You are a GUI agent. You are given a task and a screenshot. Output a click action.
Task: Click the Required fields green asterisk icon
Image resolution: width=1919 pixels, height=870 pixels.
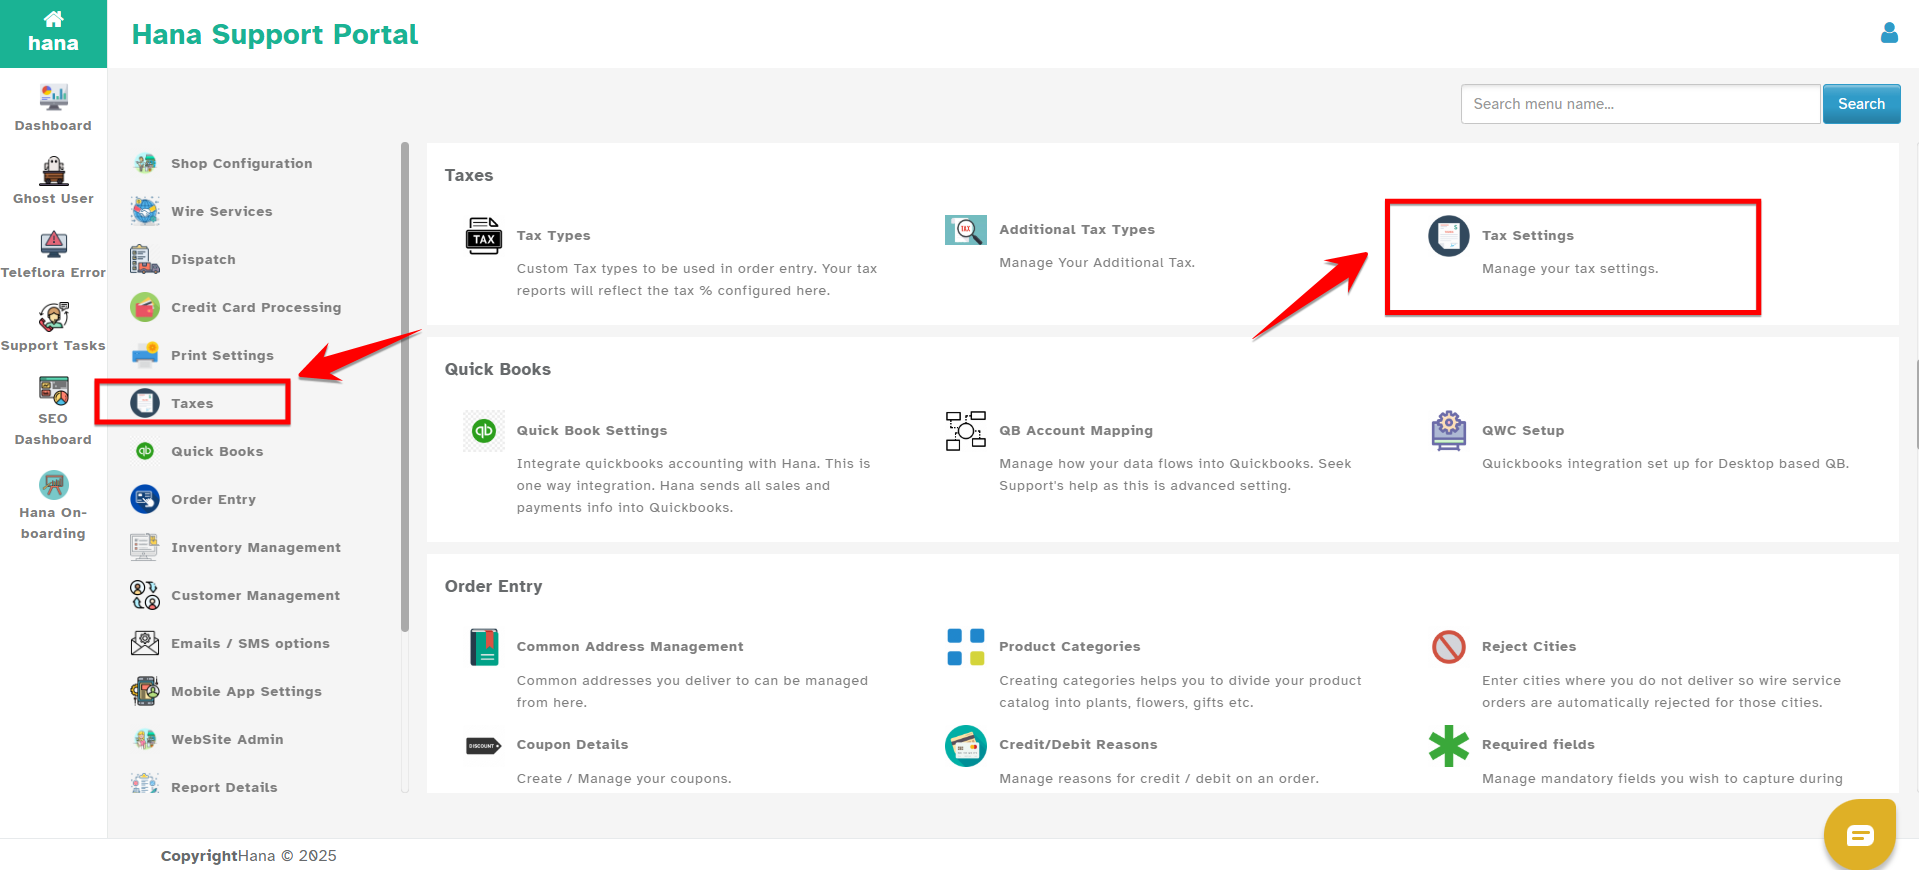coord(1449,746)
